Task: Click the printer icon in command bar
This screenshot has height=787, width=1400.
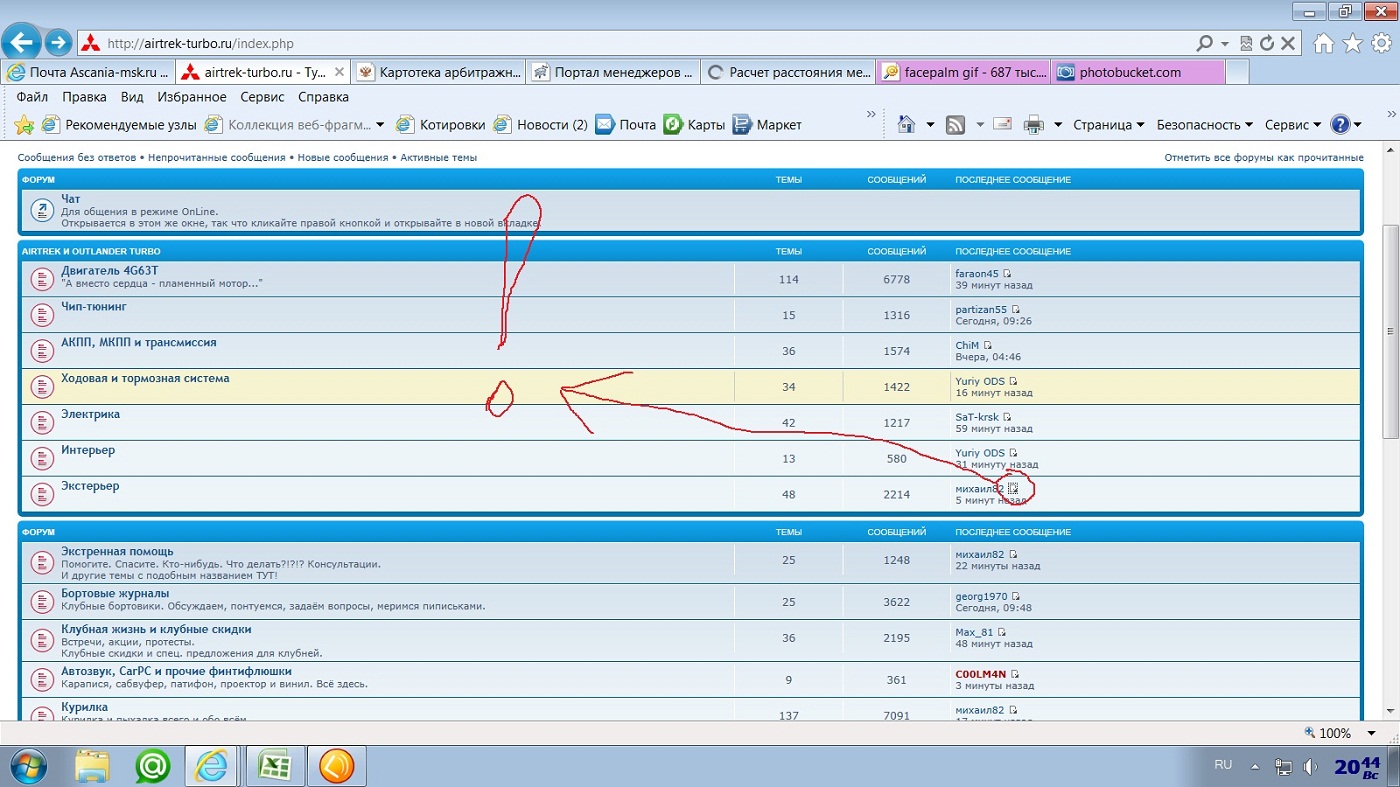Action: tap(1033, 125)
